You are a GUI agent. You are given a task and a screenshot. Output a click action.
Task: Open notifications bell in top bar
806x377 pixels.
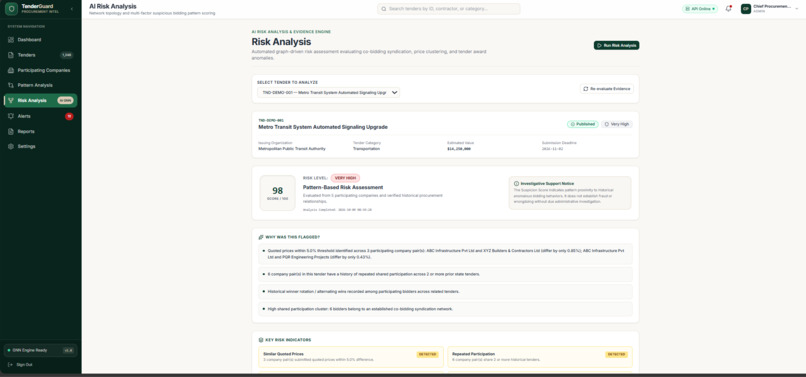(728, 9)
